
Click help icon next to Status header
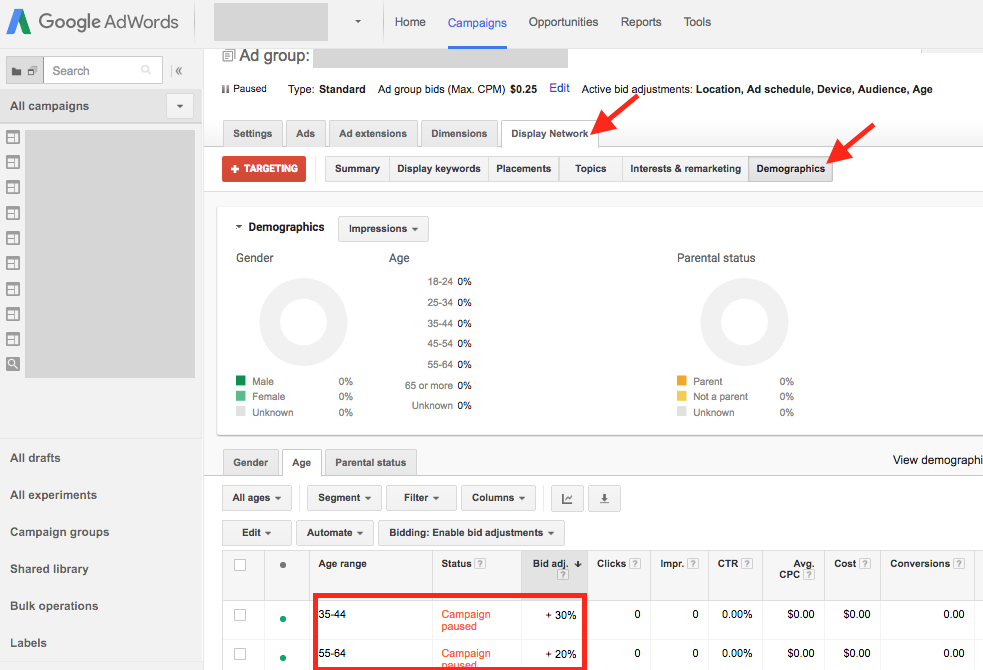(481, 564)
